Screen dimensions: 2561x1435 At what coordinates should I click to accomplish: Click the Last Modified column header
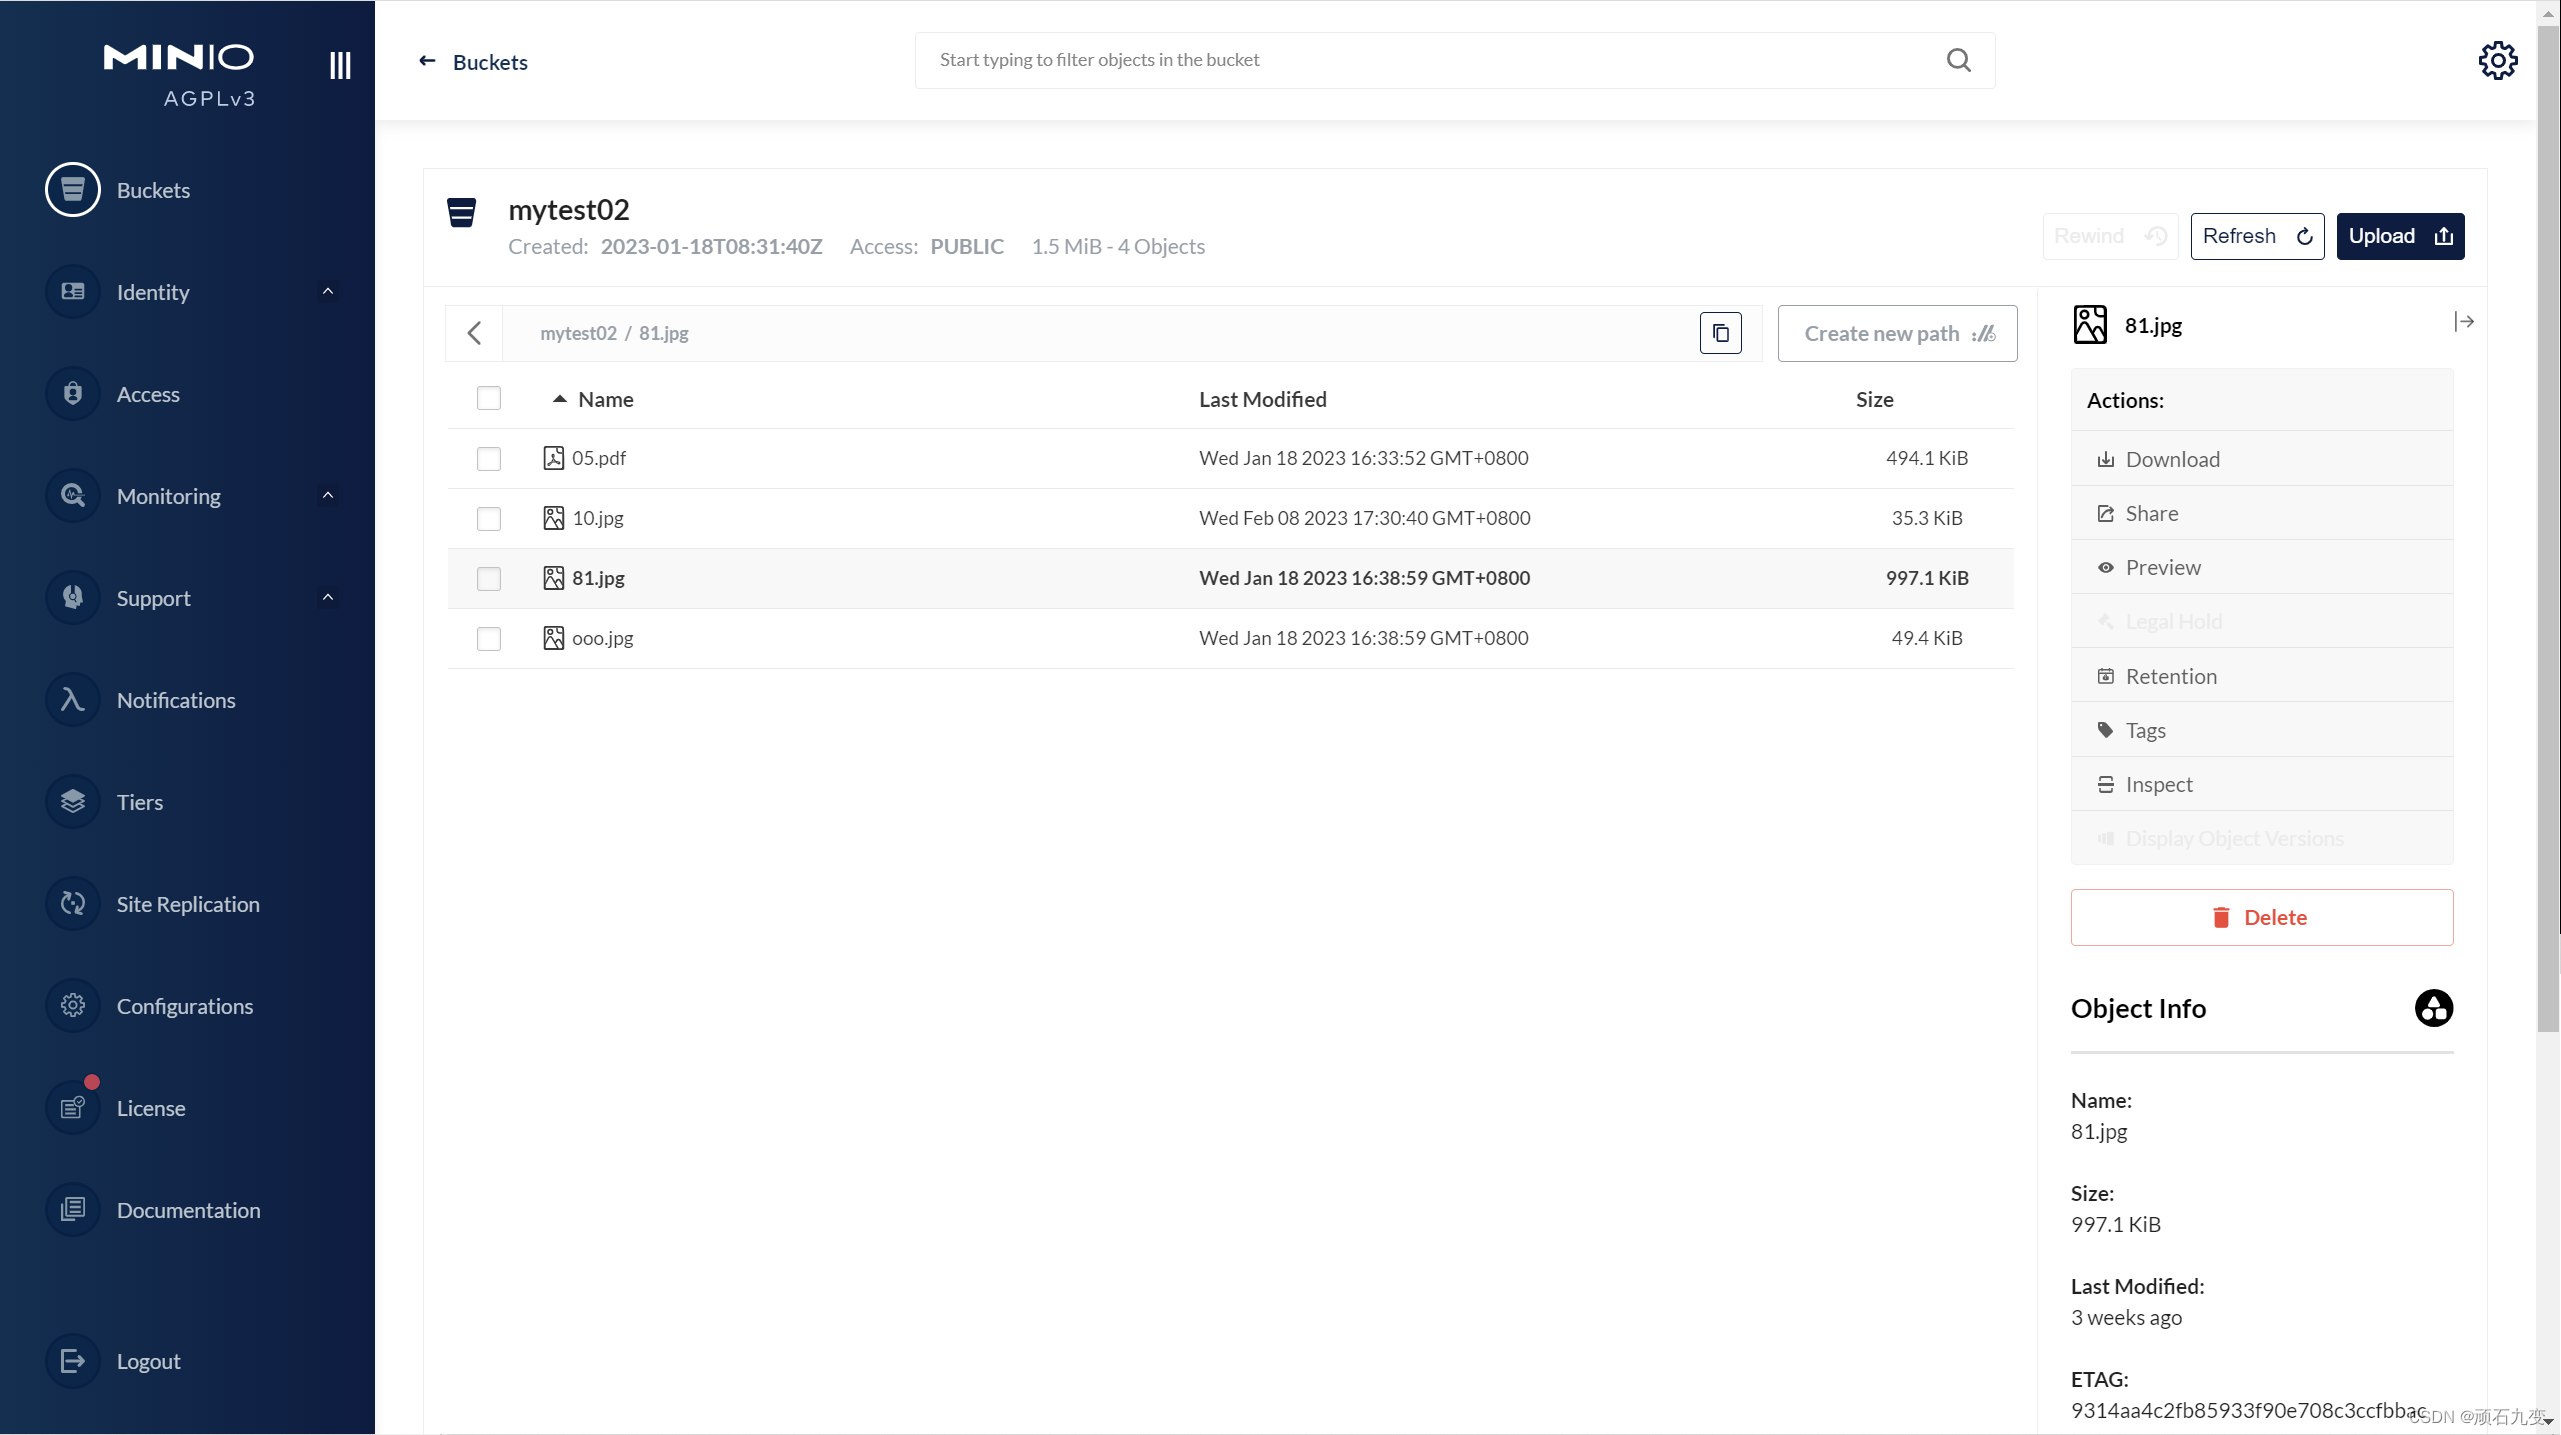pyautogui.click(x=1263, y=399)
